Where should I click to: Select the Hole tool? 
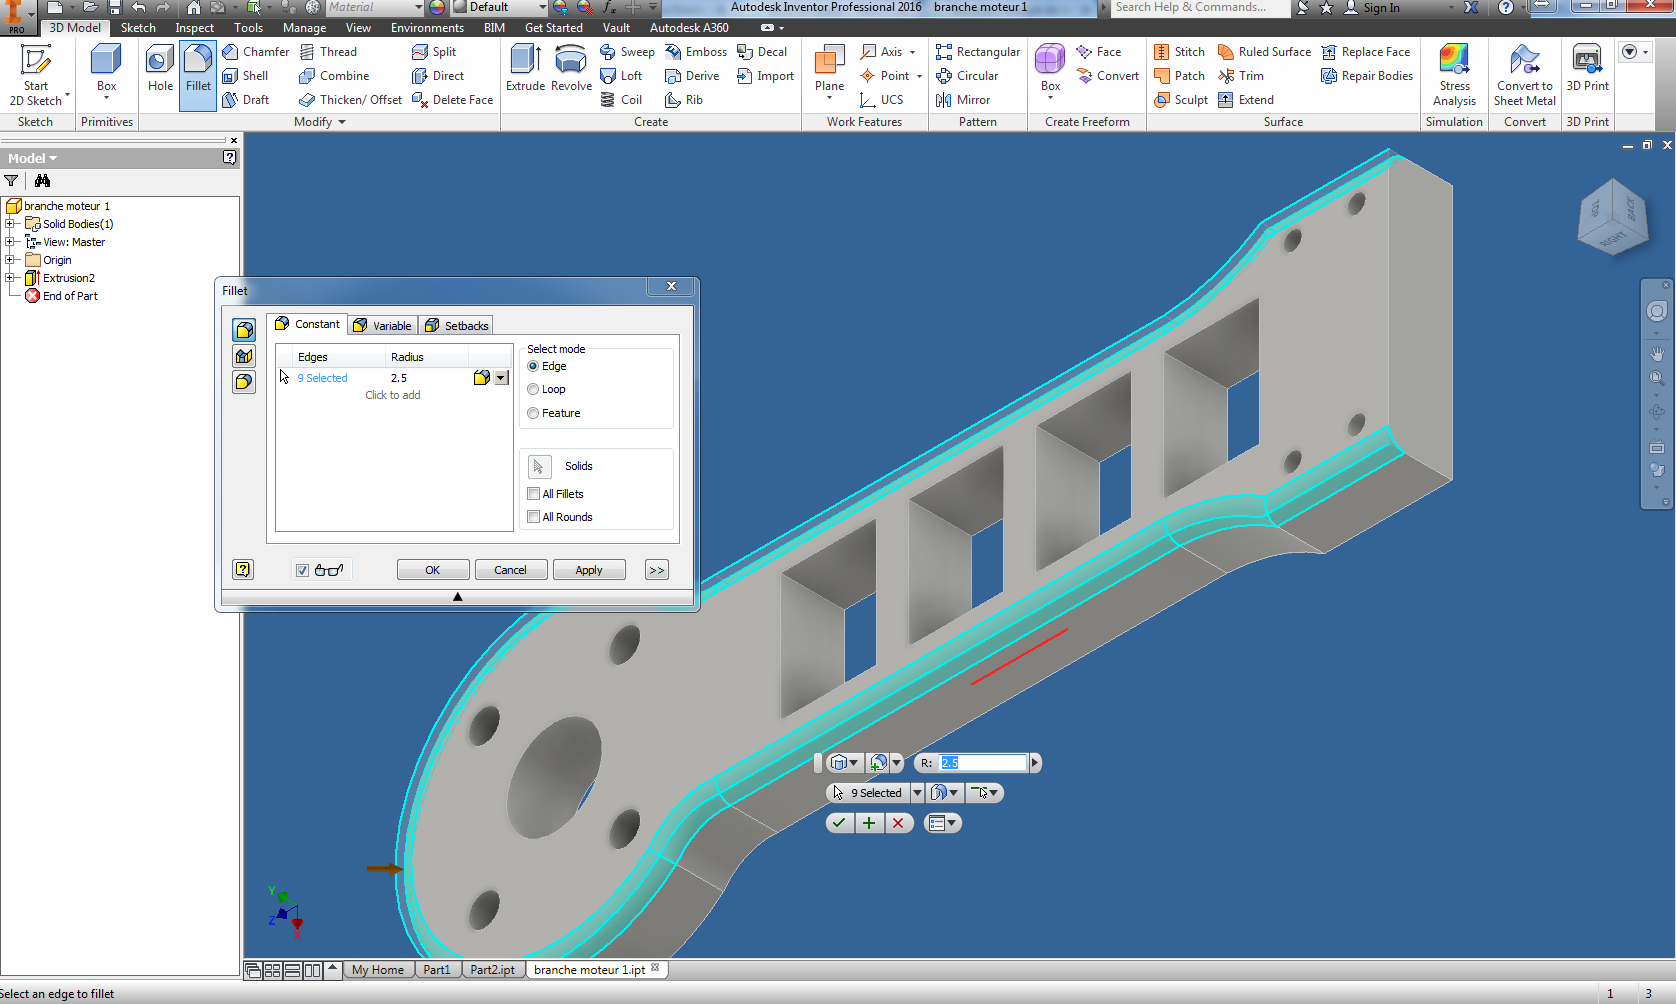tap(160, 70)
